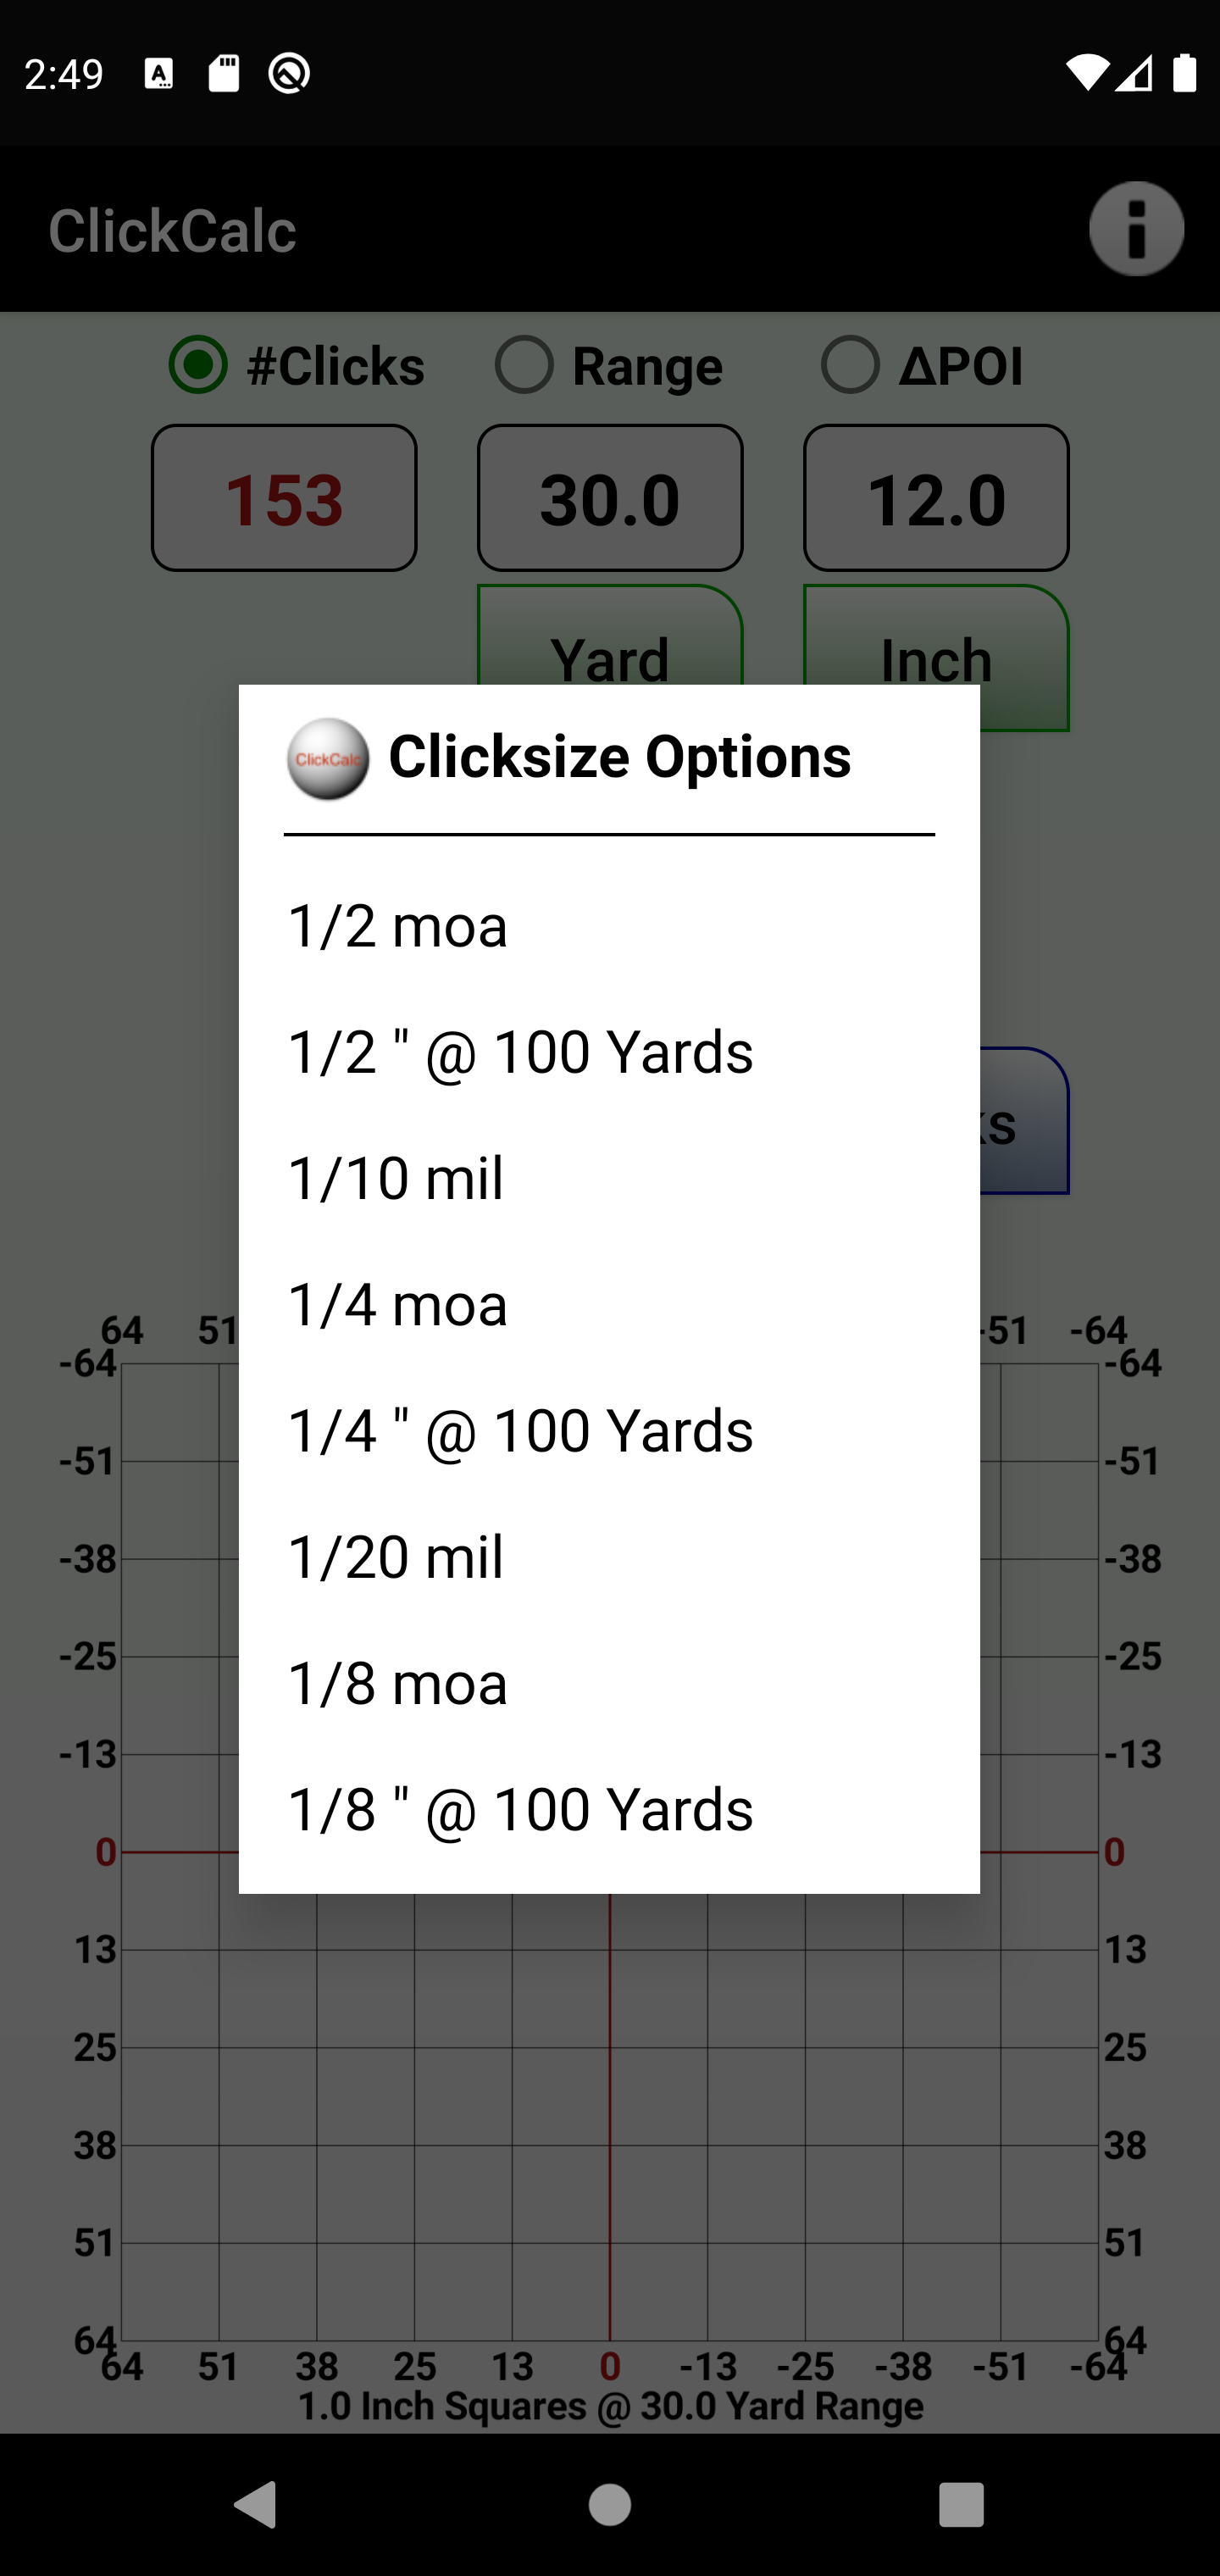This screenshot has height=2576, width=1220.
Task: Select the Range radio button
Action: [609, 365]
